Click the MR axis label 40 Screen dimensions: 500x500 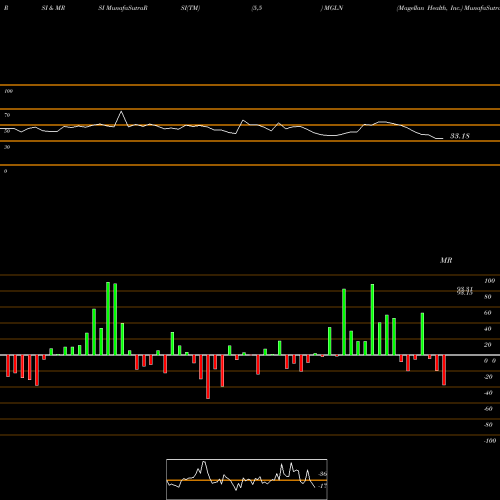click(x=488, y=329)
